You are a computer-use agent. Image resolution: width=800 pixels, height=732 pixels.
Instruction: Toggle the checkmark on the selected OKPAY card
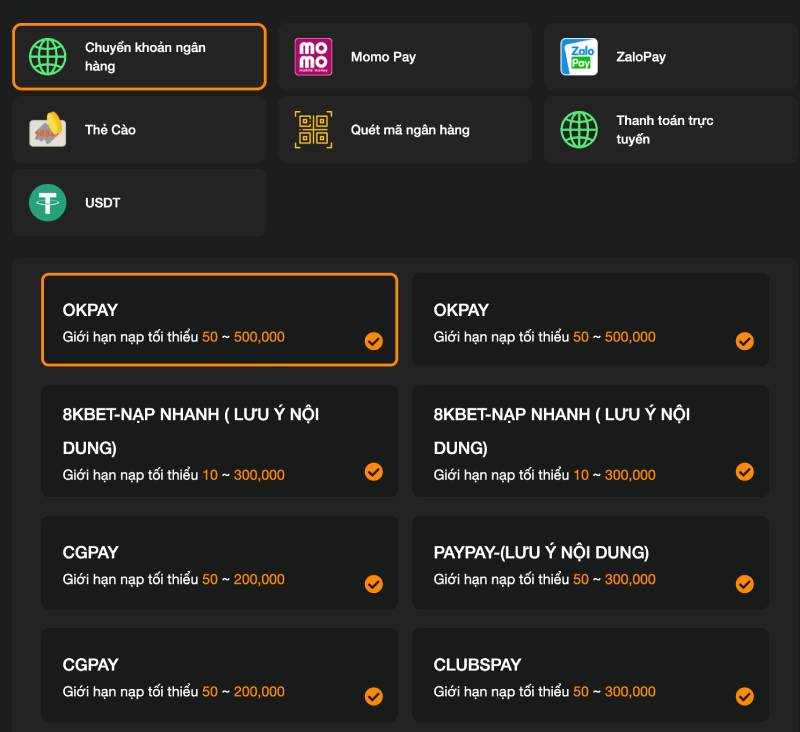click(x=373, y=341)
